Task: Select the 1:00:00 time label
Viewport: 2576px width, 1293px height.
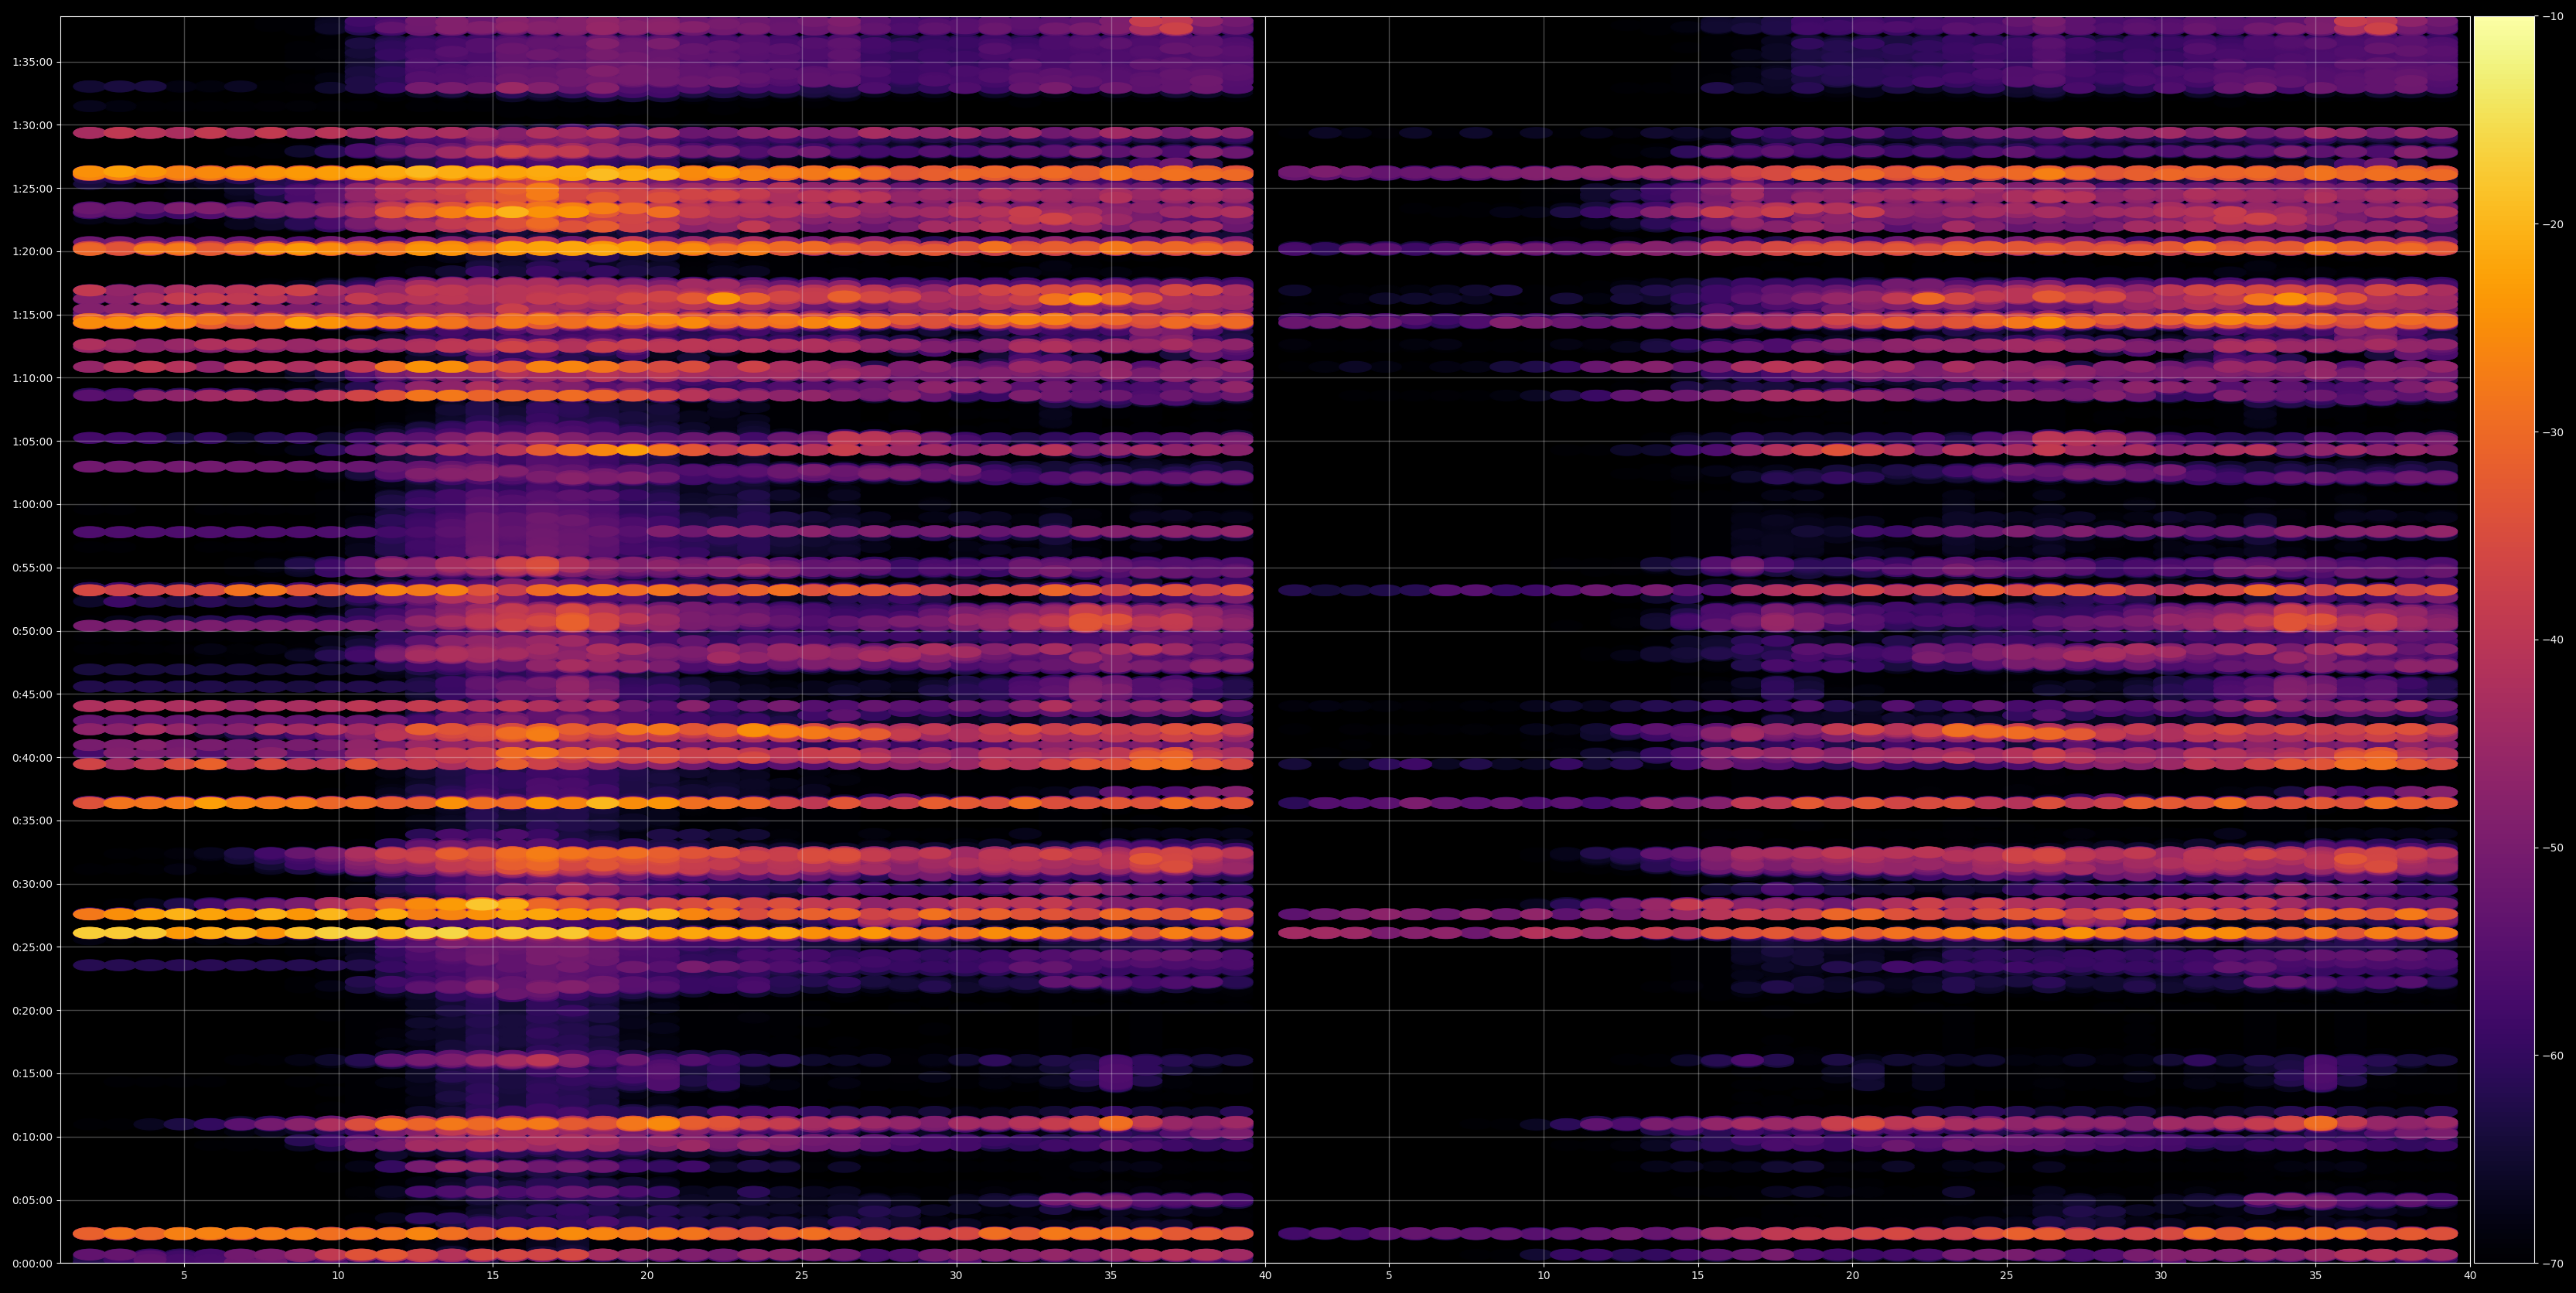Action: tap(32, 505)
